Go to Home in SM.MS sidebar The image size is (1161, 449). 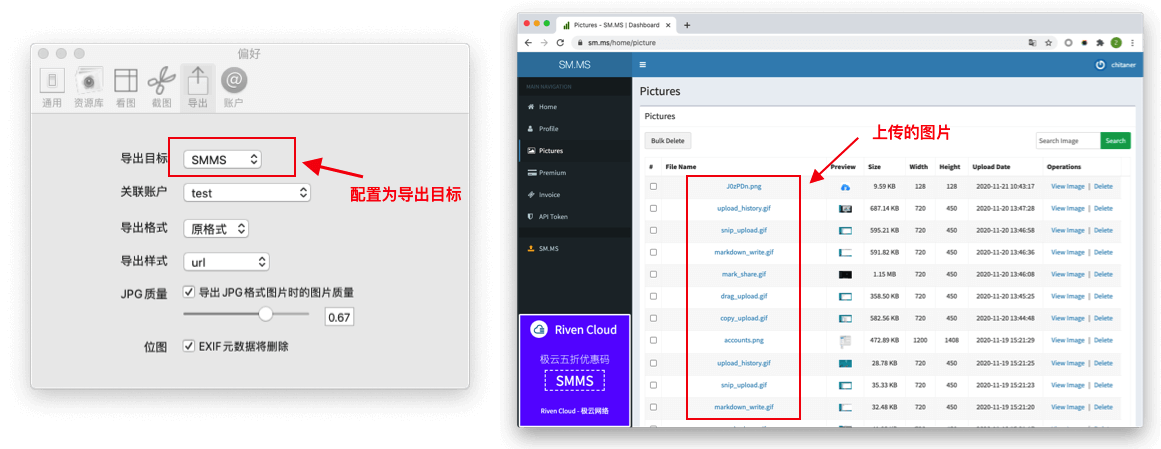[575, 107]
